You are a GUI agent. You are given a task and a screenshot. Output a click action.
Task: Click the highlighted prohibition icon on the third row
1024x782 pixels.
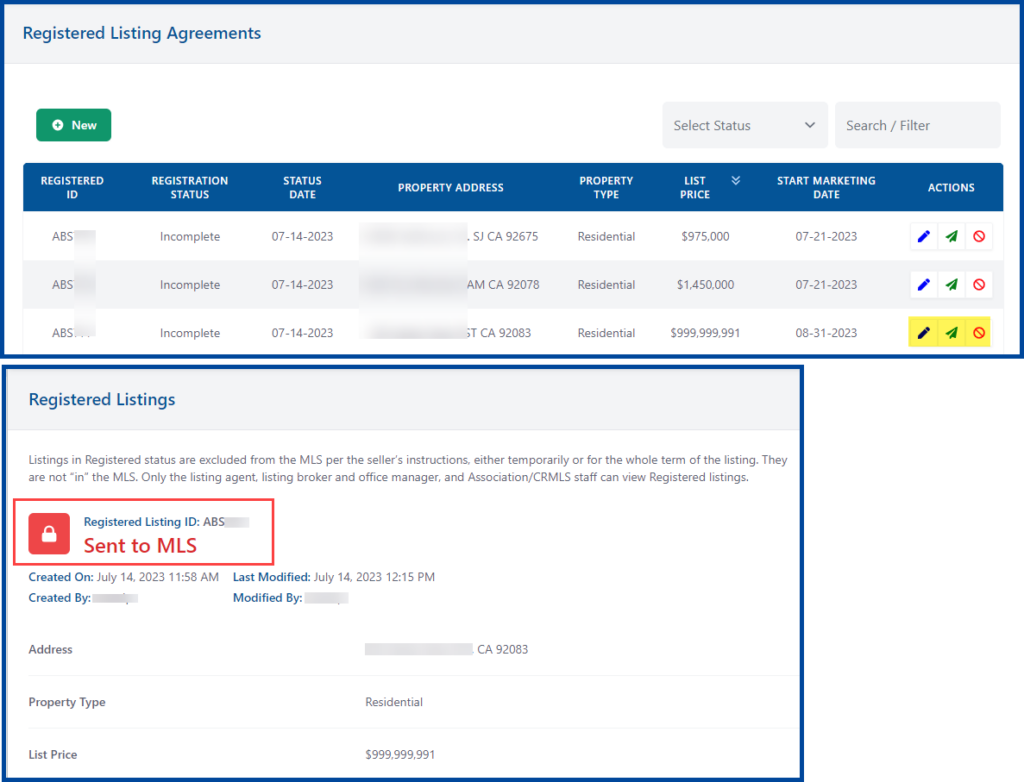pos(979,331)
